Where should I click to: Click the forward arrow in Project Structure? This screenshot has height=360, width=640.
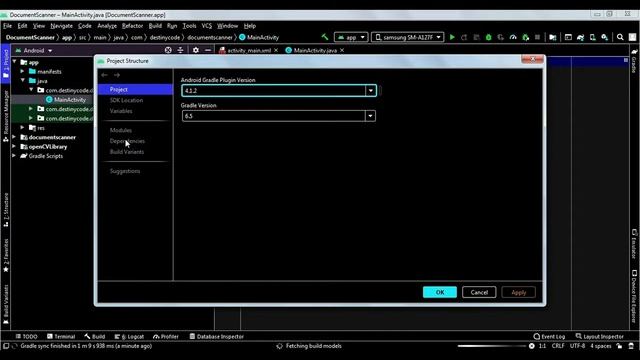(117, 75)
